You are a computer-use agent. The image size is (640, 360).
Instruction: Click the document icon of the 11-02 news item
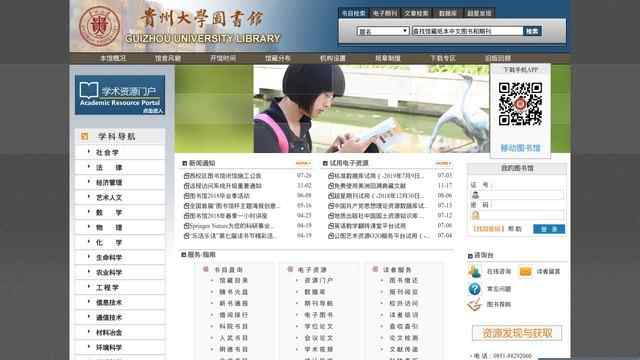(x=187, y=186)
